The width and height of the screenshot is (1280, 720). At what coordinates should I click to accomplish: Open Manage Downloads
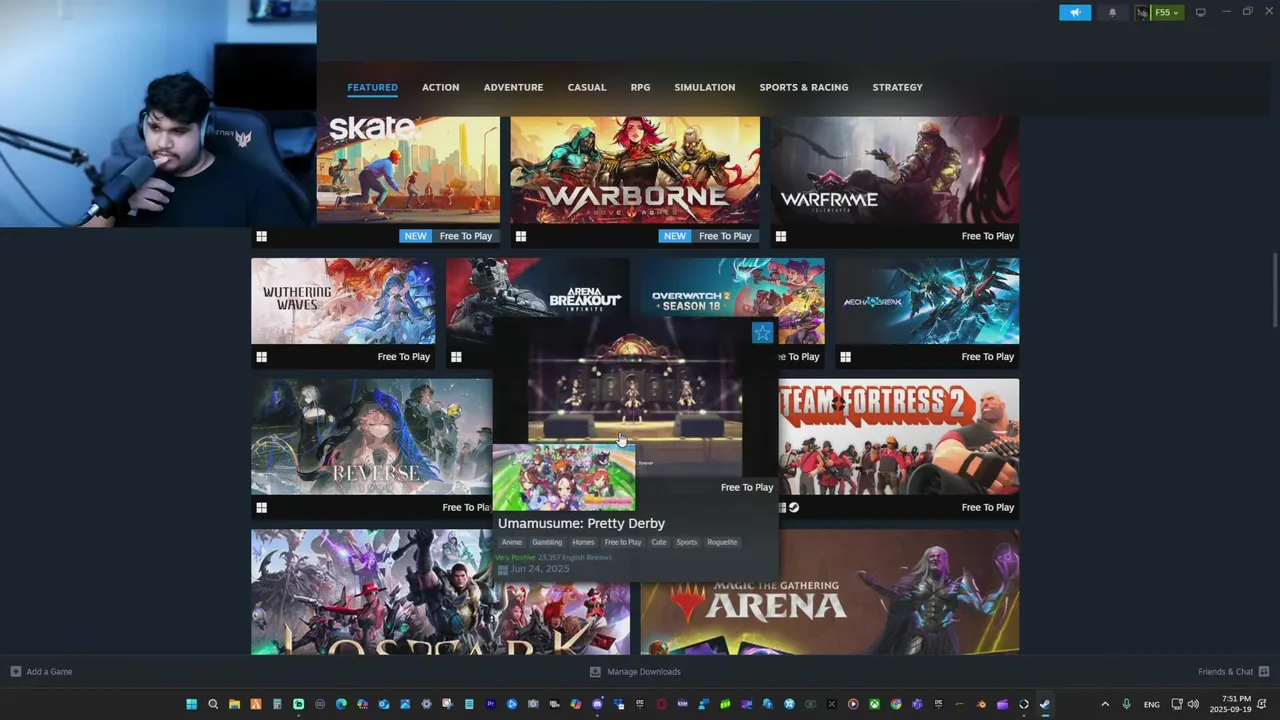pos(635,672)
